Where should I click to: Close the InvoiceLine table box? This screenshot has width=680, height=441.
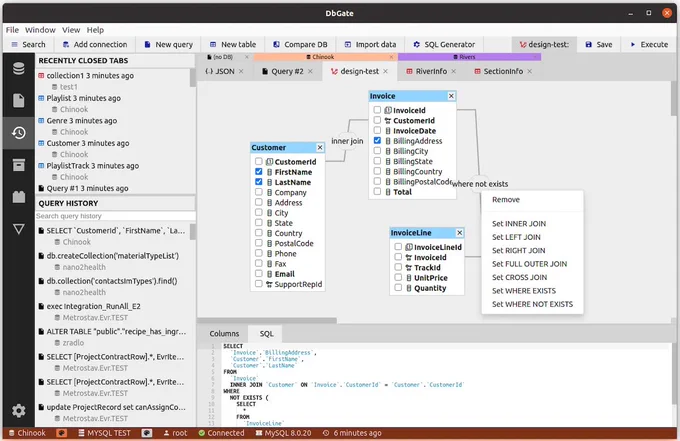pos(459,233)
